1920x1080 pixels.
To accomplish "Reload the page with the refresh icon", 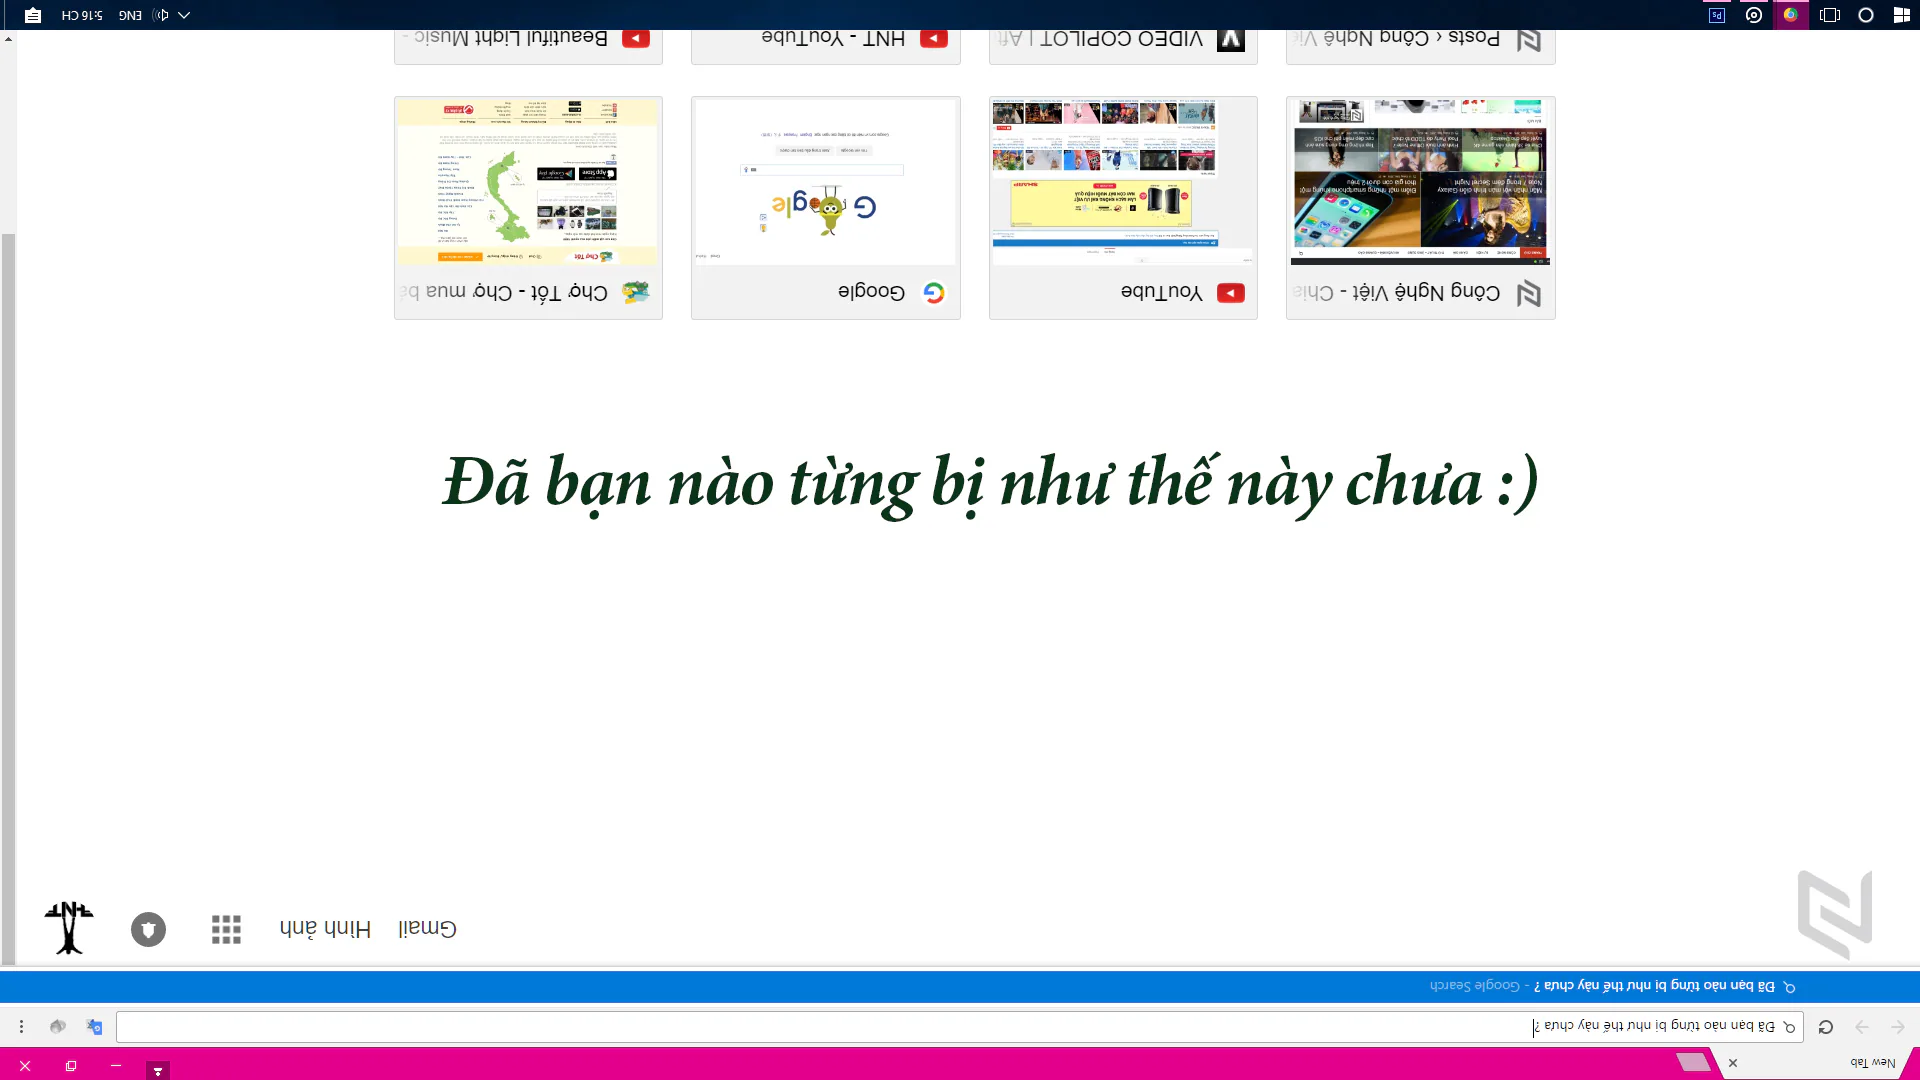I will click(x=1826, y=1027).
